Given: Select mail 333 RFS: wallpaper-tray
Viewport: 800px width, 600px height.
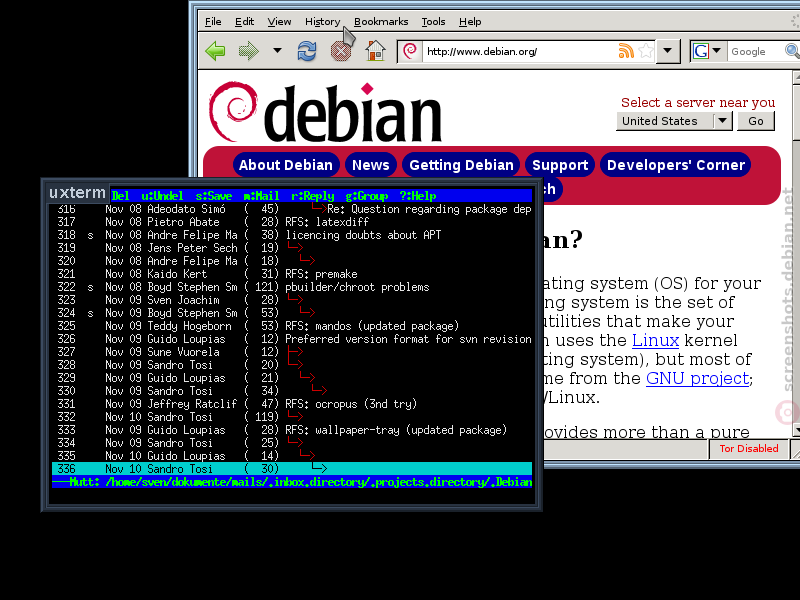Looking at the screenshot, I should (292, 430).
